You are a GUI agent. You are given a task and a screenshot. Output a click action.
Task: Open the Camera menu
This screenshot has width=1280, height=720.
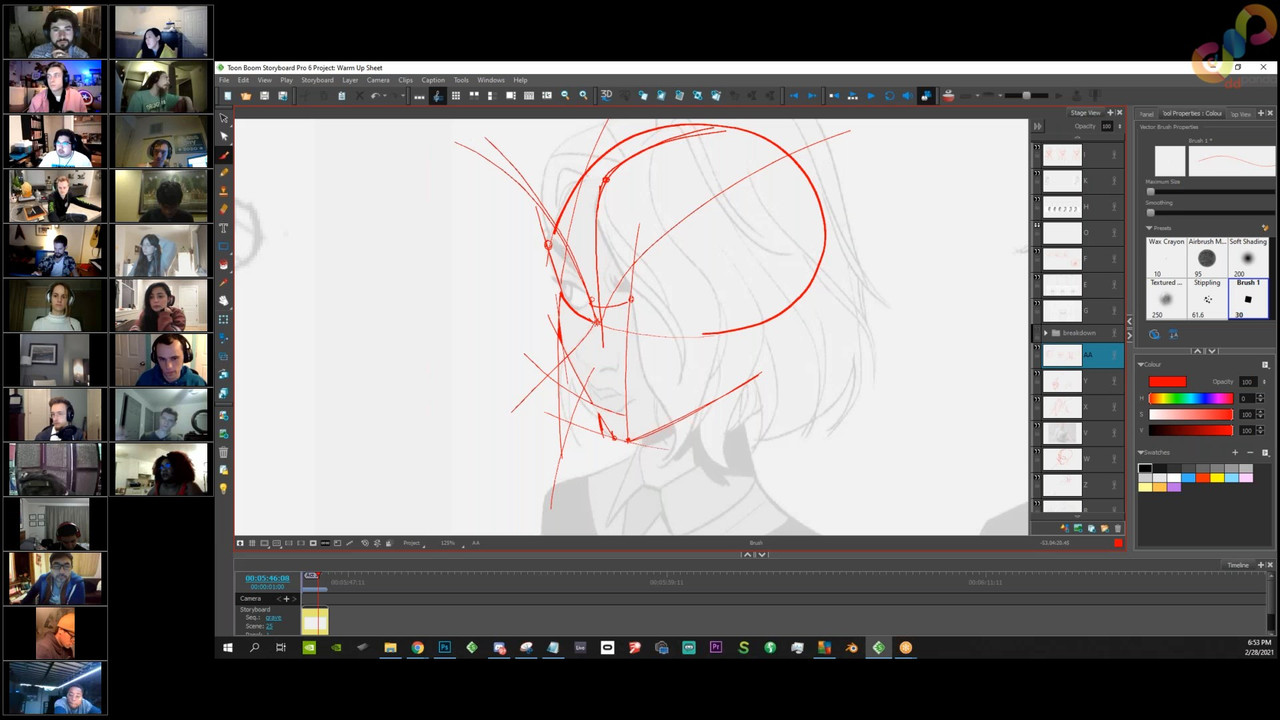click(x=378, y=80)
